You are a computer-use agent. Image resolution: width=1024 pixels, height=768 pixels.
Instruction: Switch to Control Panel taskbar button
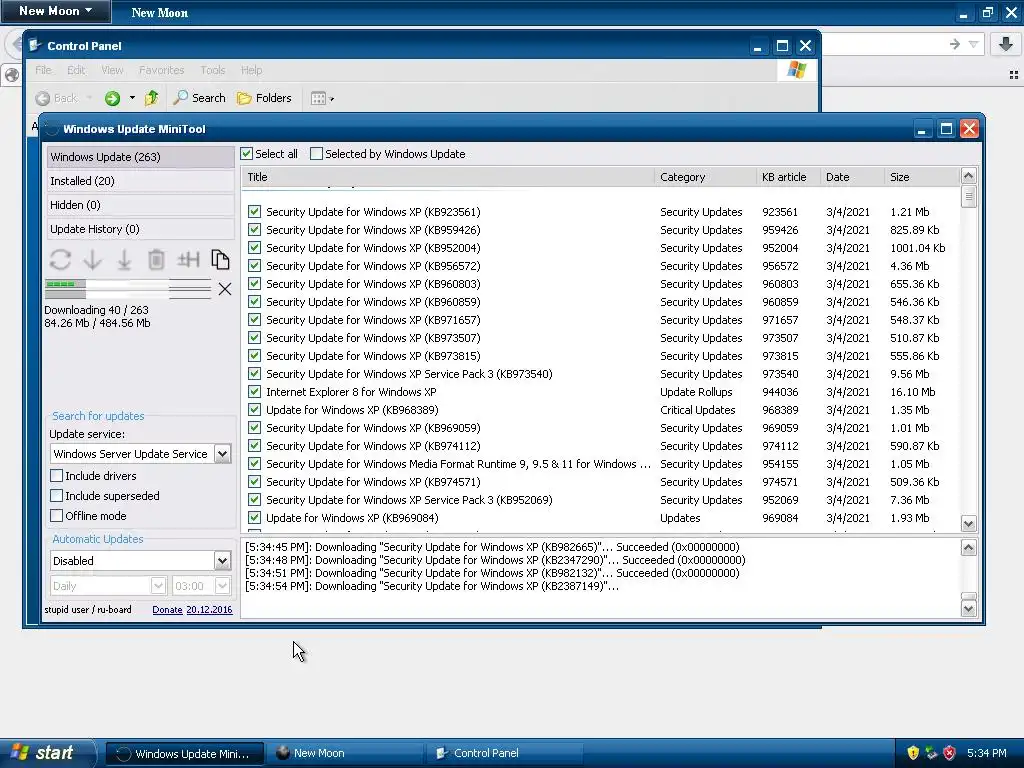tap(506, 753)
